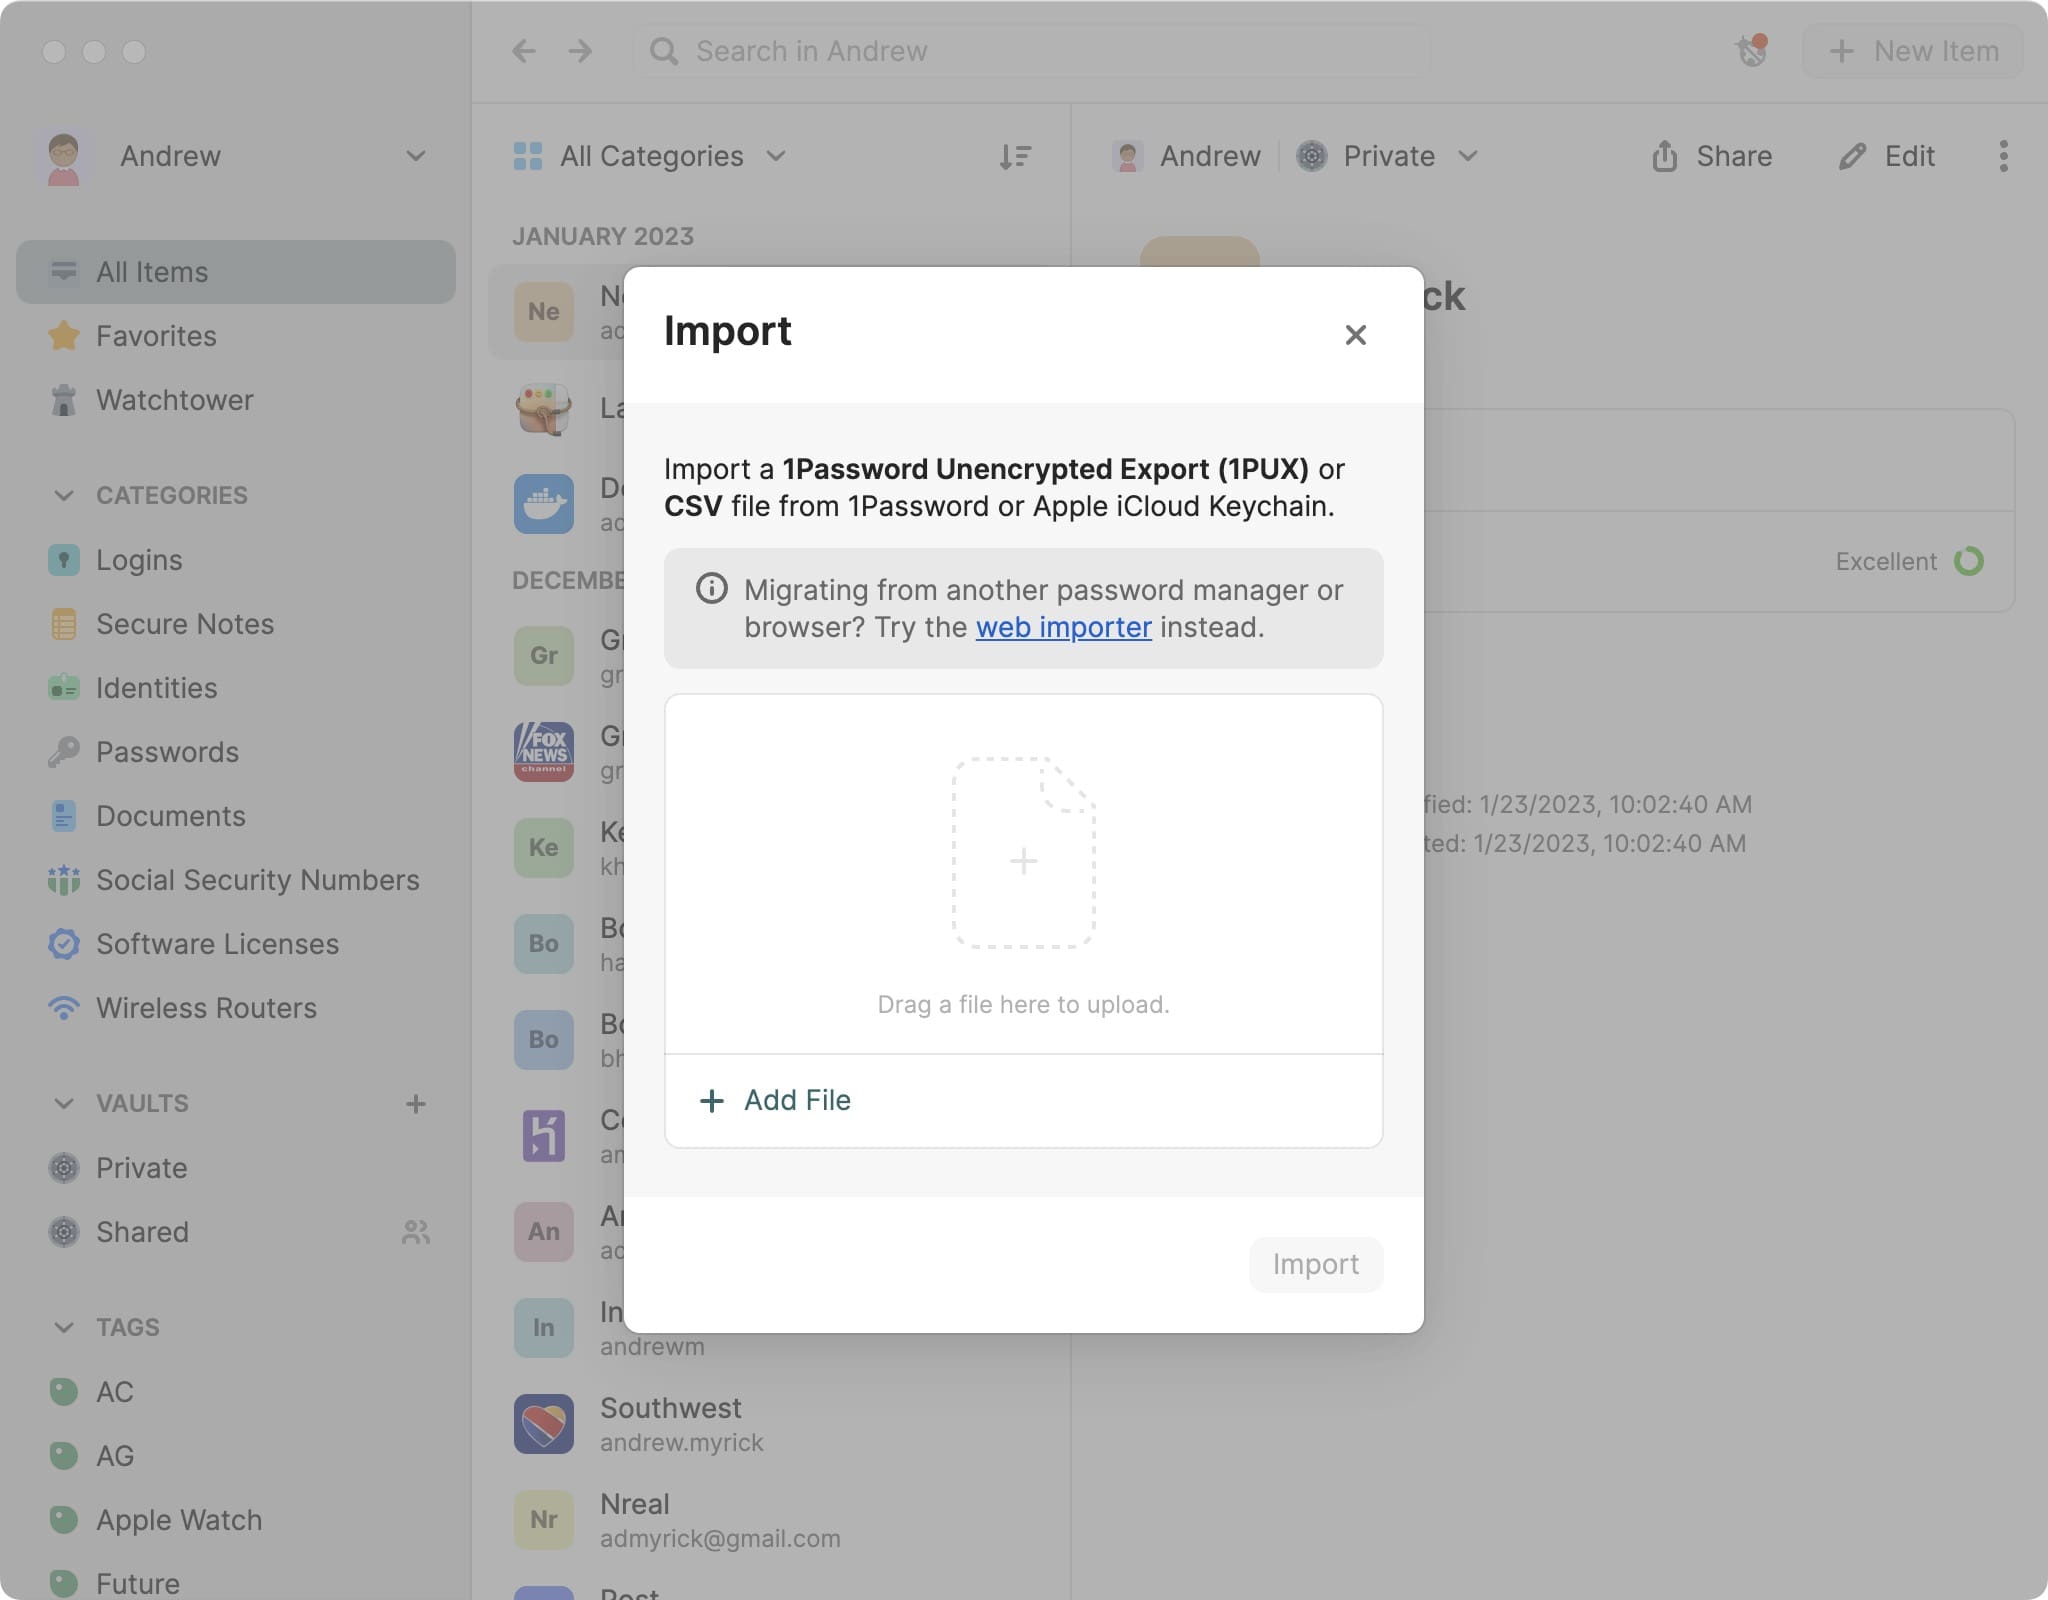Click the dashed file upload placeholder icon
The height and width of the screenshot is (1600, 2048).
(x=1023, y=852)
